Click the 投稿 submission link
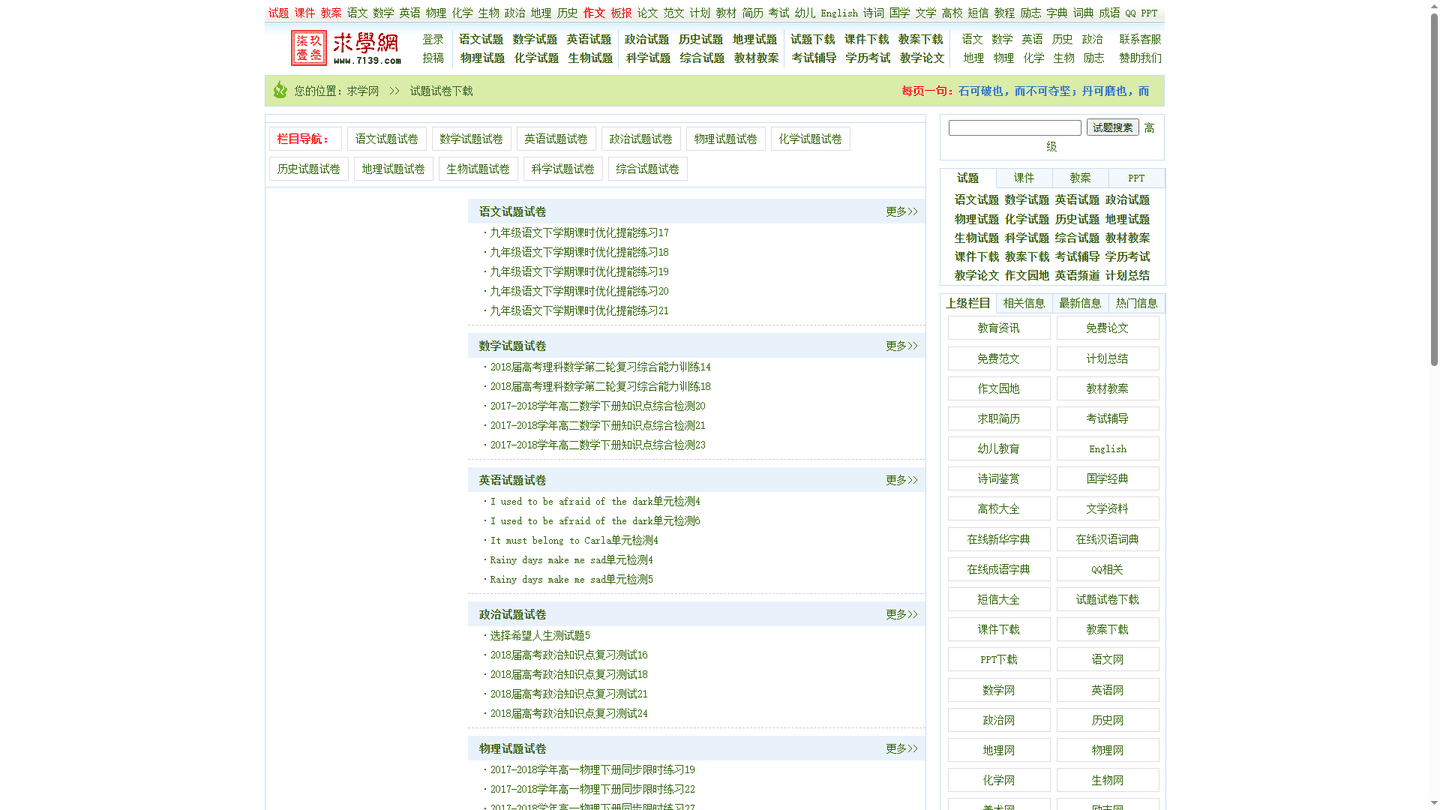Viewport: 1440px width, 810px height. point(433,58)
